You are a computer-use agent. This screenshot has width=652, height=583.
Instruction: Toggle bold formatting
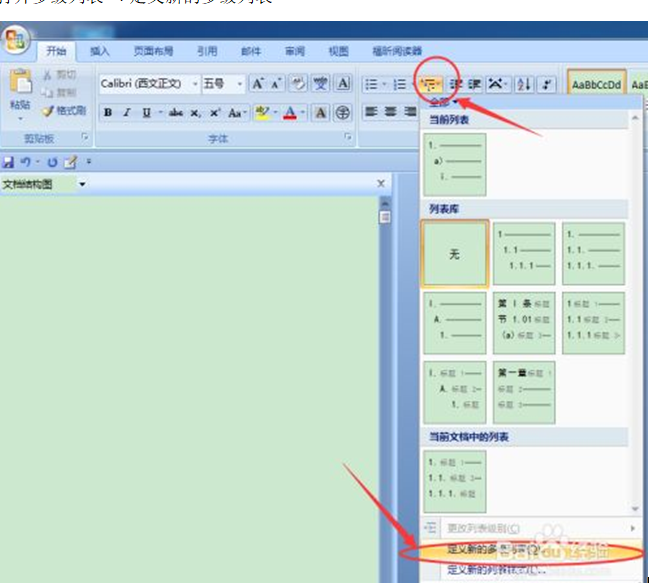[x=108, y=113]
